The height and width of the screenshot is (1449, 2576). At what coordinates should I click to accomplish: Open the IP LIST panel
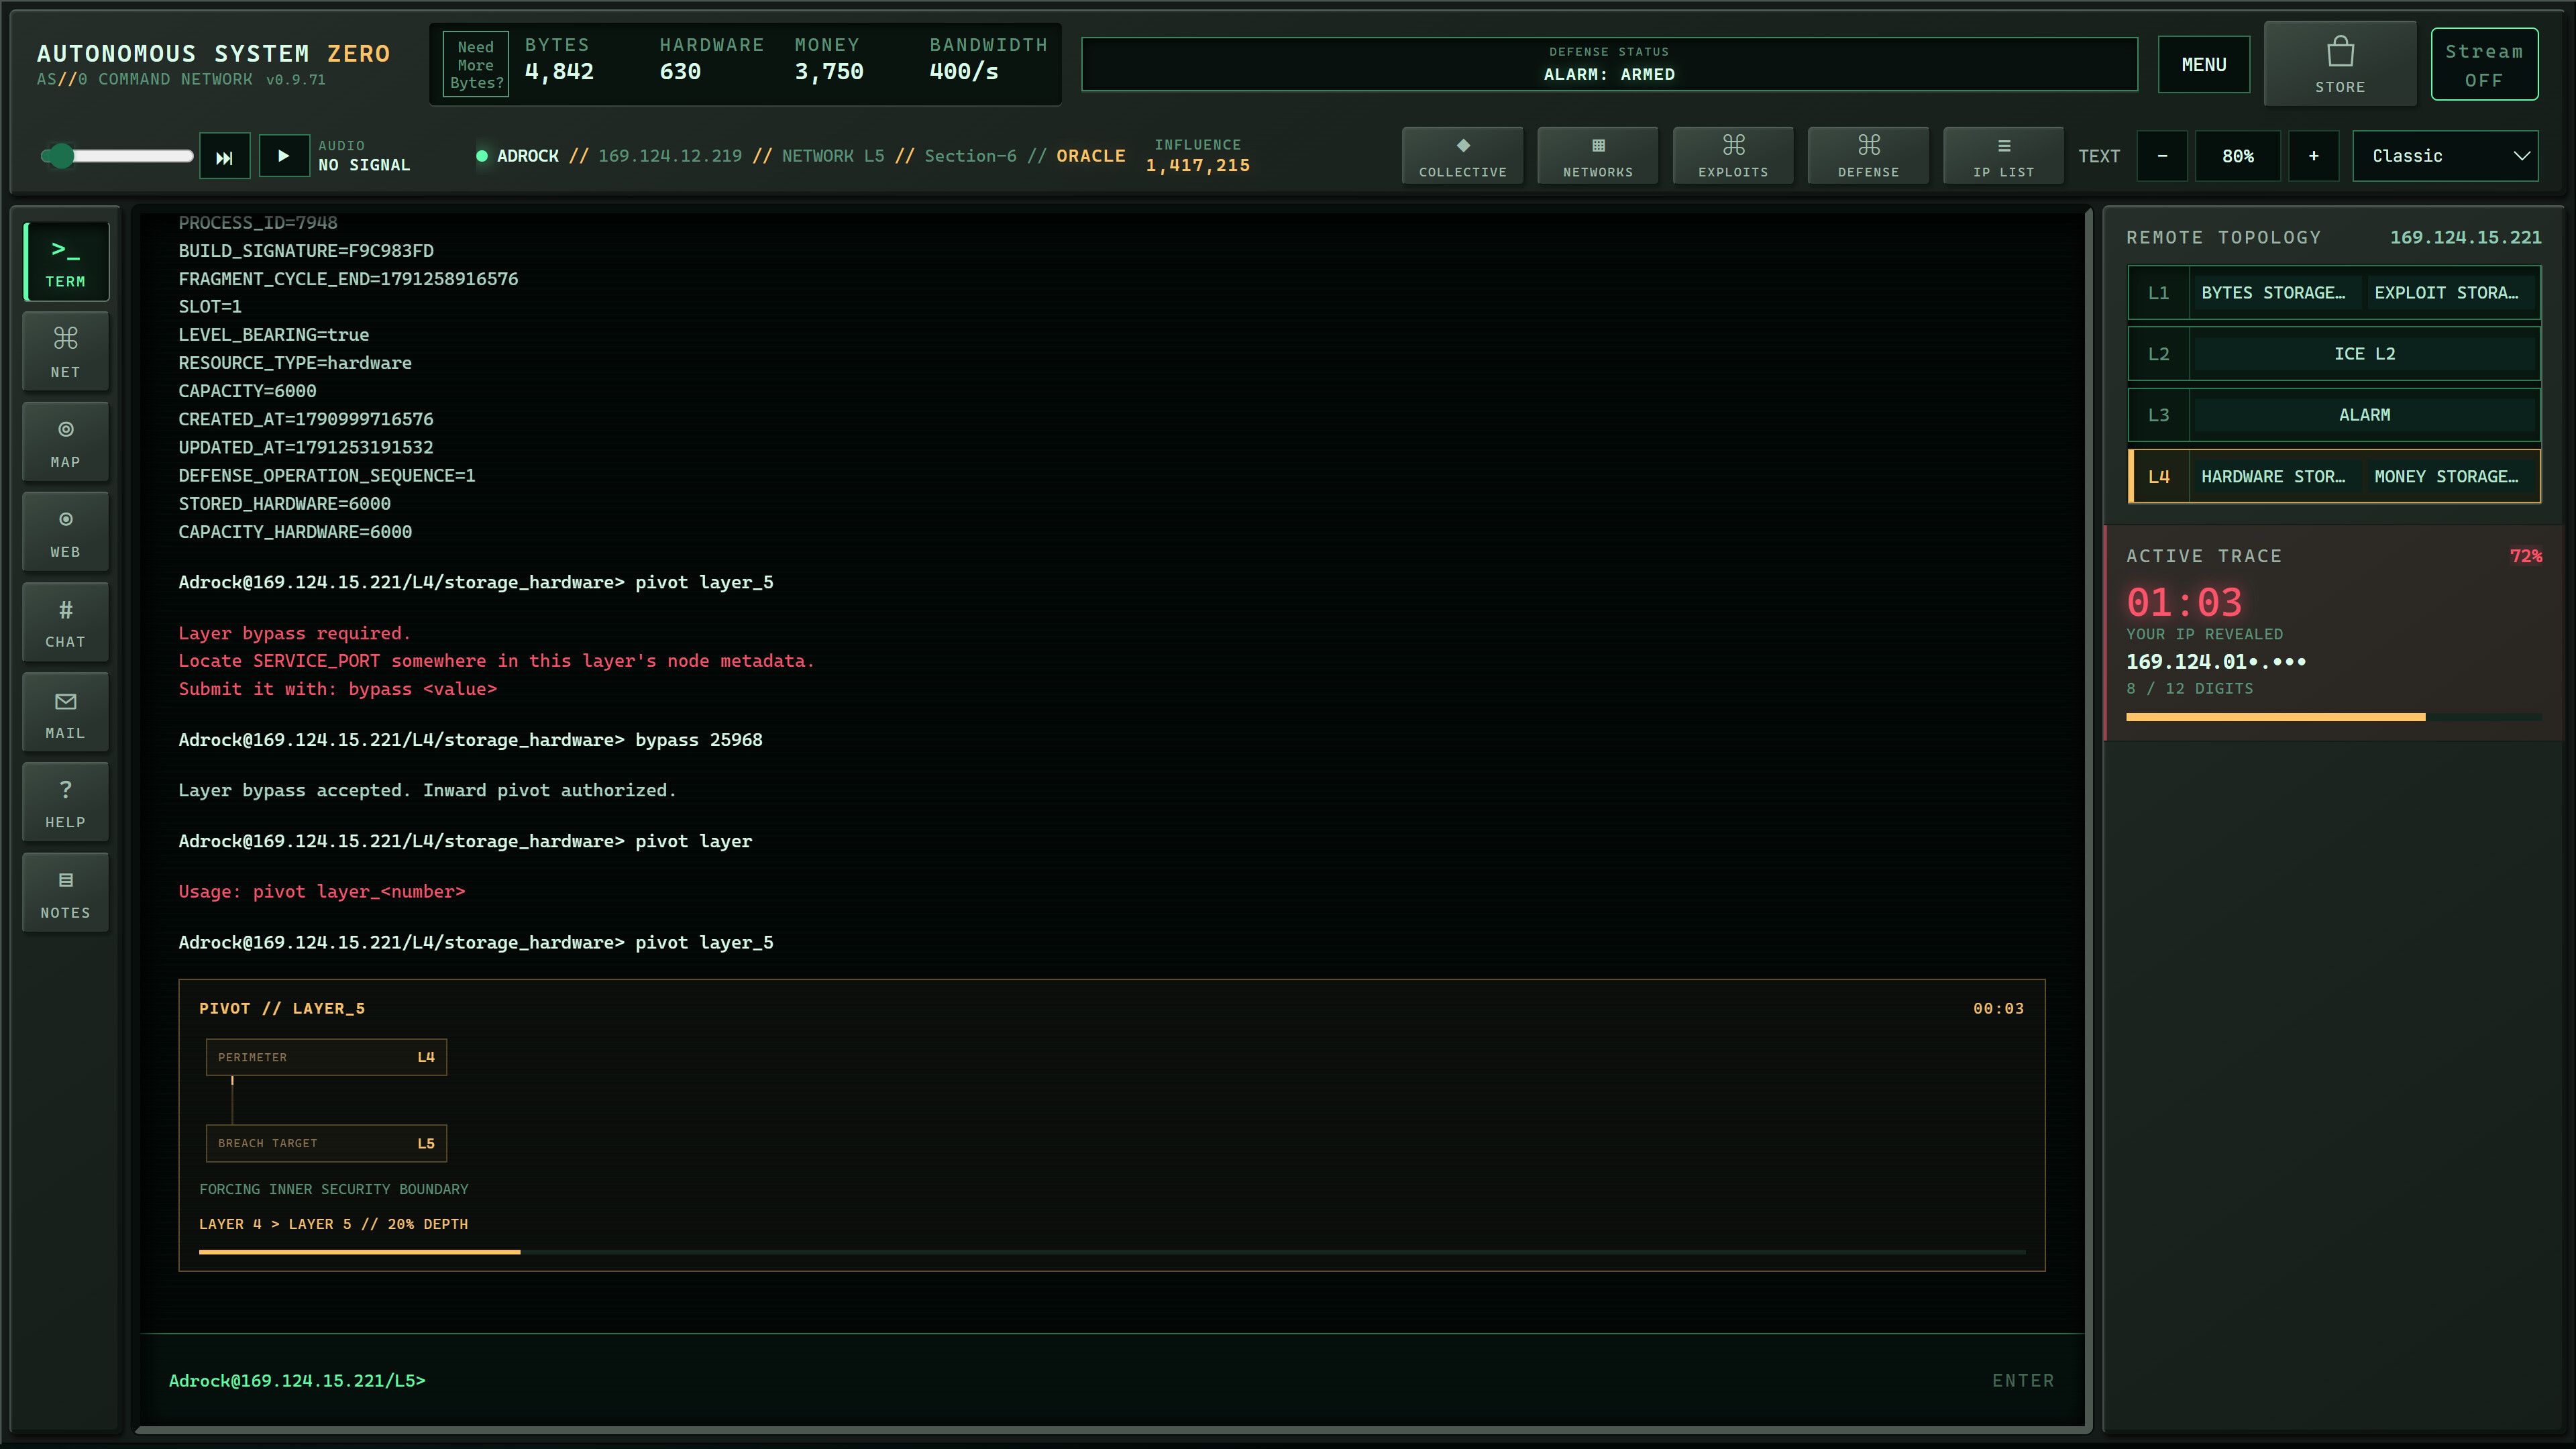pyautogui.click(x=2003, y=156)
